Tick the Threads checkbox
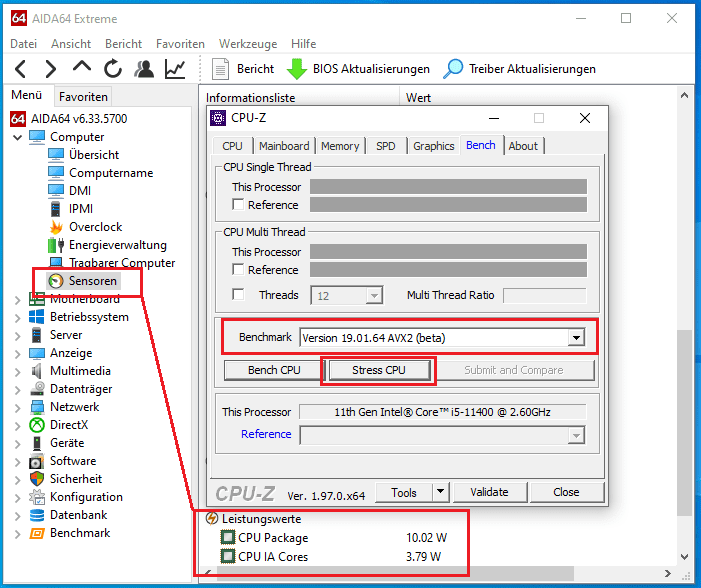The height and width of the screenshot is (588, 701). (x=238, y=295)
